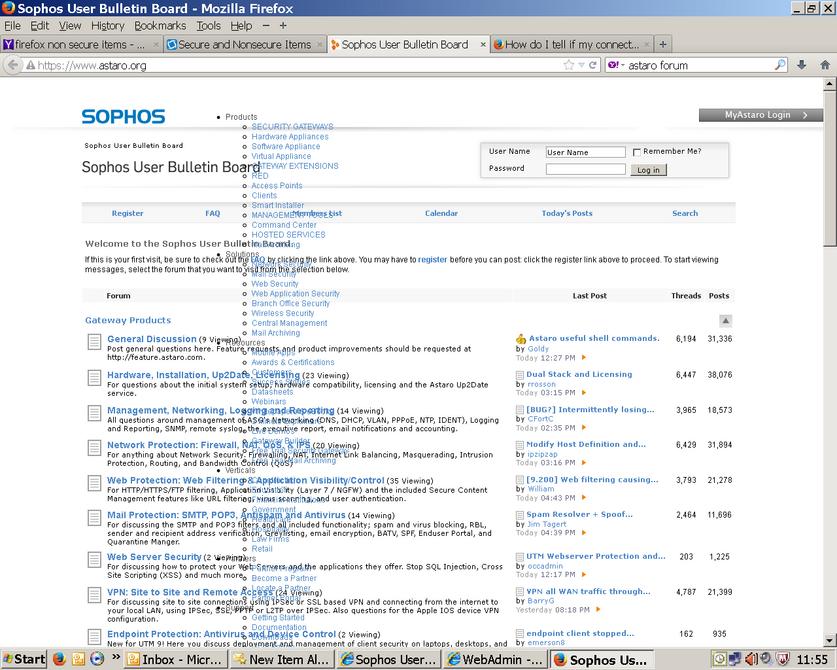837x670 pixels.
Task: Go back with the browser back arrow
Action: click(x=13, y=65)
